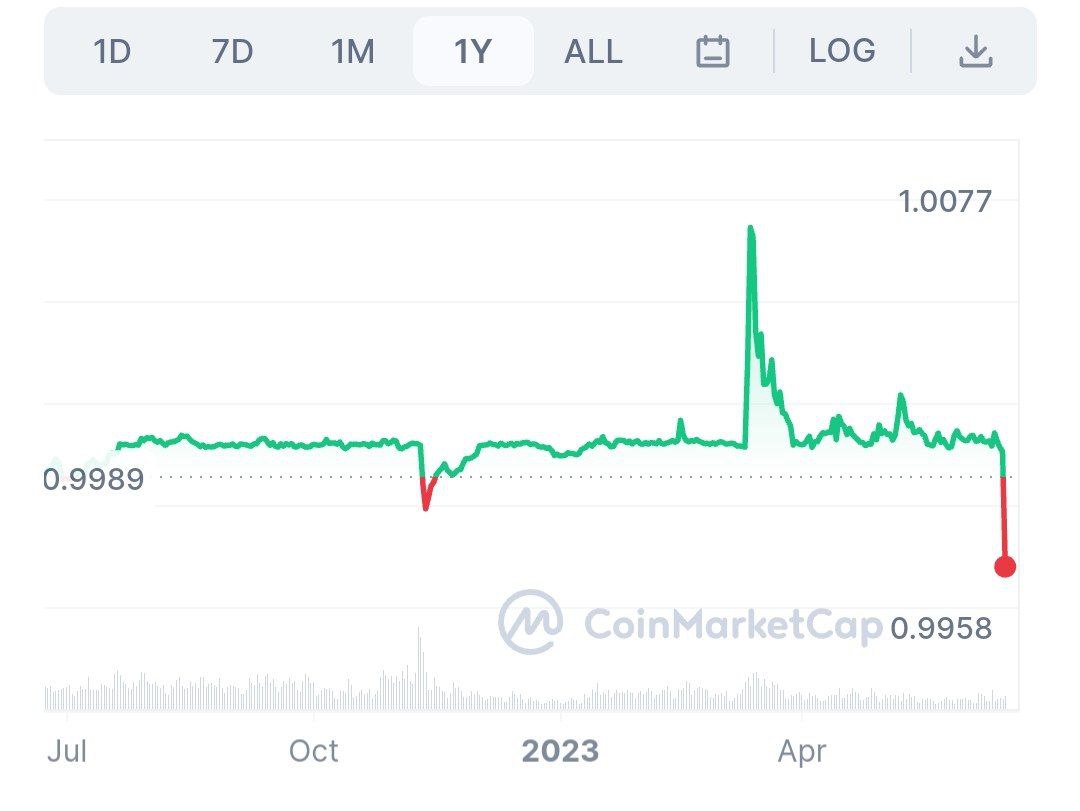
Task: Select the 1M time range
Action: click(352, 51)
